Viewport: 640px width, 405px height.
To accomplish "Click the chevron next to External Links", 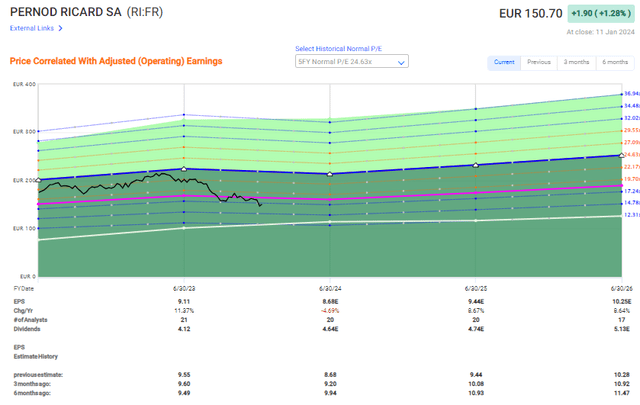I will (60, 28).
